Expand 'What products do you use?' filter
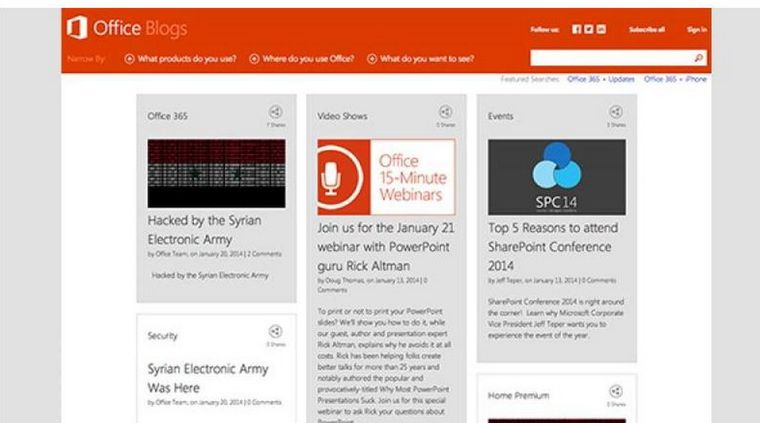The image size is (760, 423). [x=180, y=59]
